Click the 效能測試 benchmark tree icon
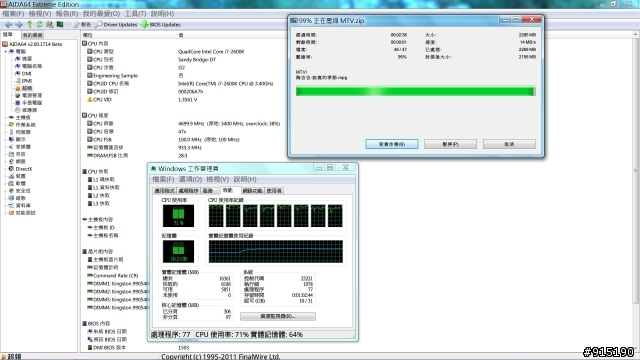Screen dimensions: 640x360 [x=11, y=213]
